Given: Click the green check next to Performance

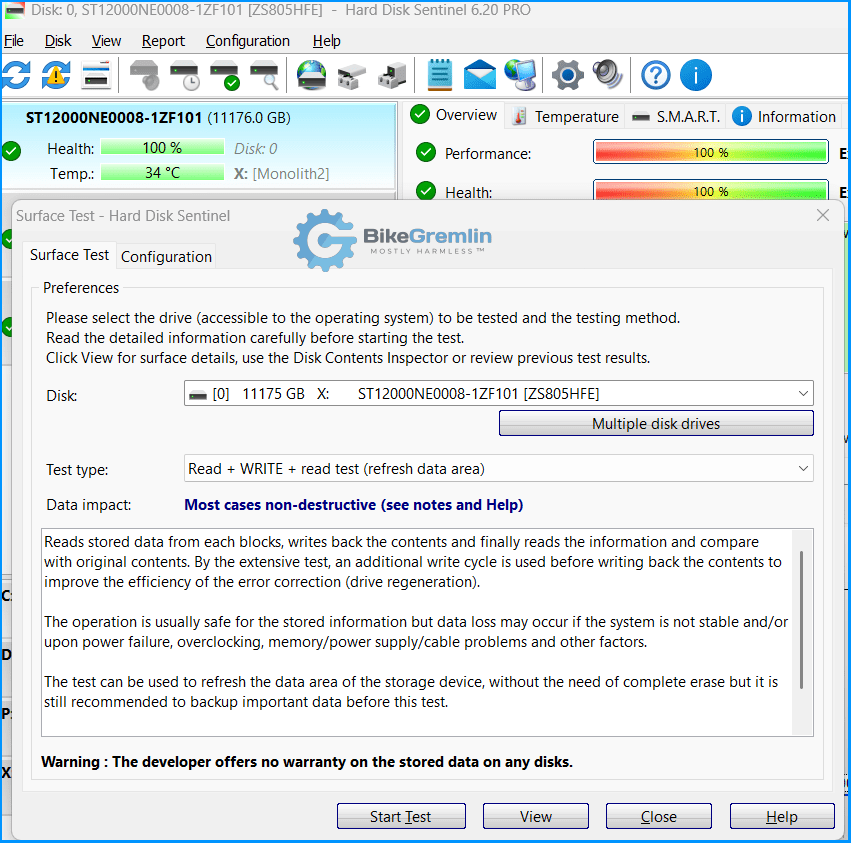Looking at the screenshot, I should pos(426,153).
